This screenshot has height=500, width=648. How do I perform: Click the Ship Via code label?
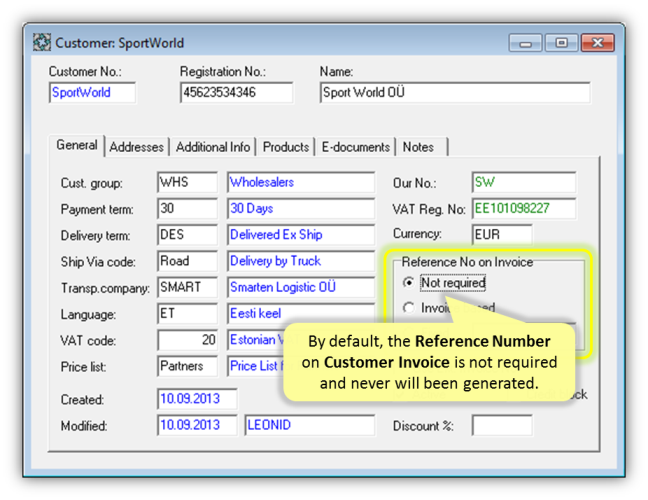pyautogui.click(x=98, y=262)
